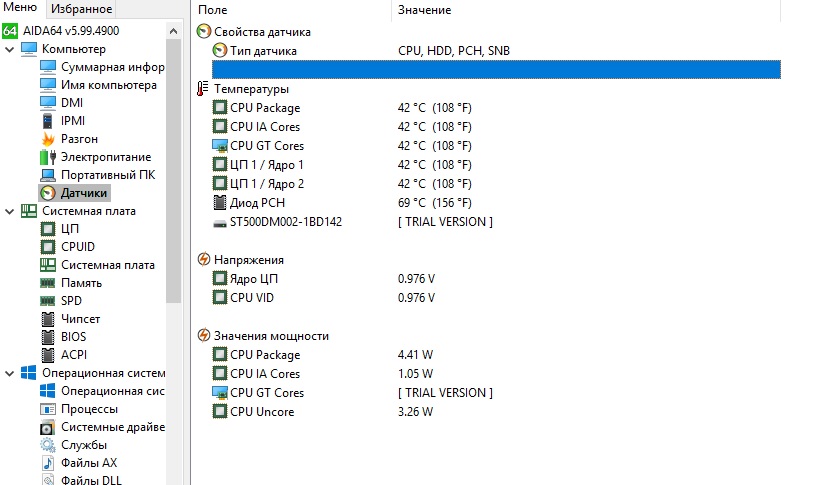Click the Датчики gauge icon in tree
The image size is (825, 485).
tap(48, 193)
